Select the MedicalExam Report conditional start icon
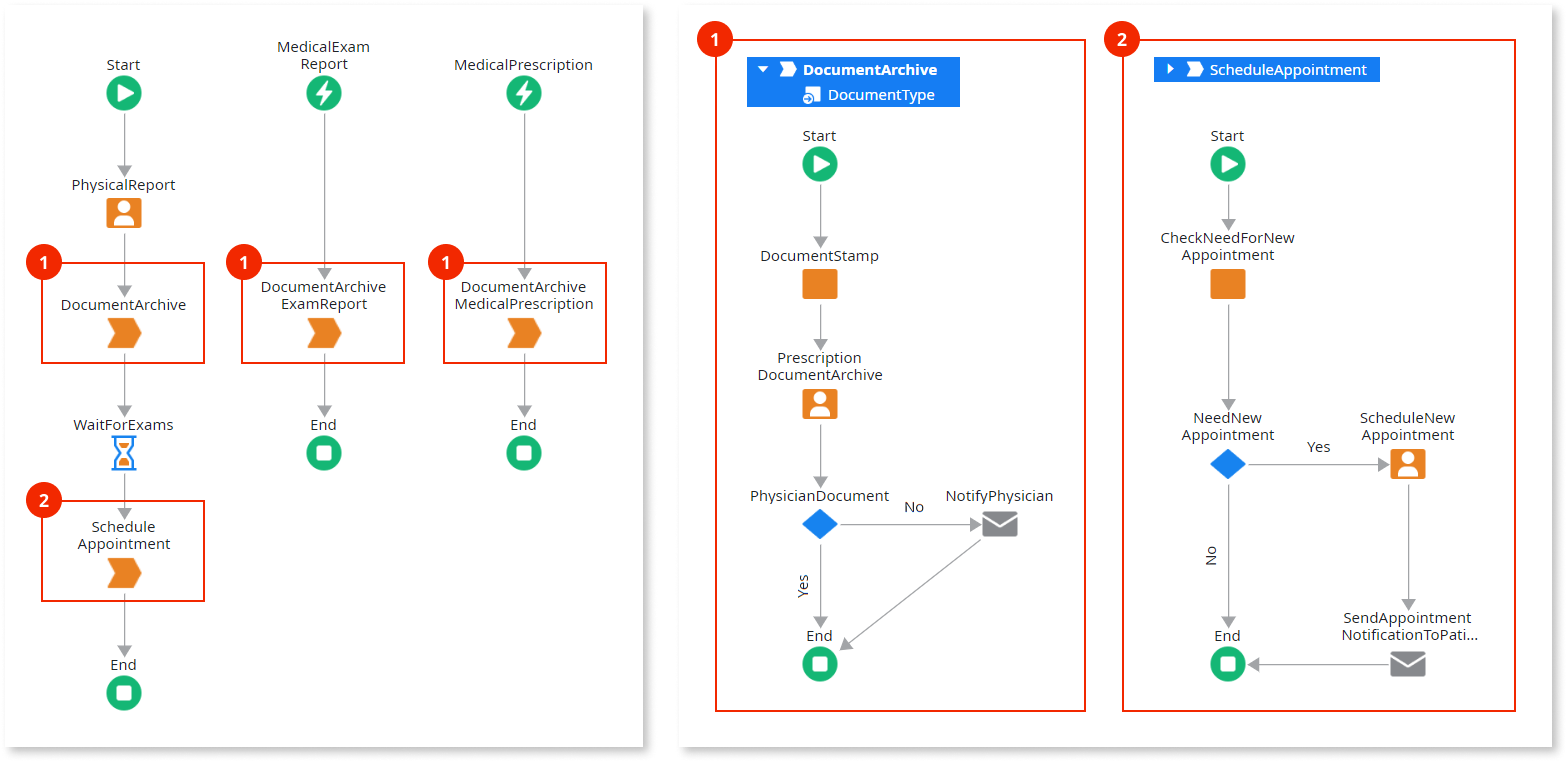The width and height of the screenshot is (1567, 762). [x=324, y=94]
